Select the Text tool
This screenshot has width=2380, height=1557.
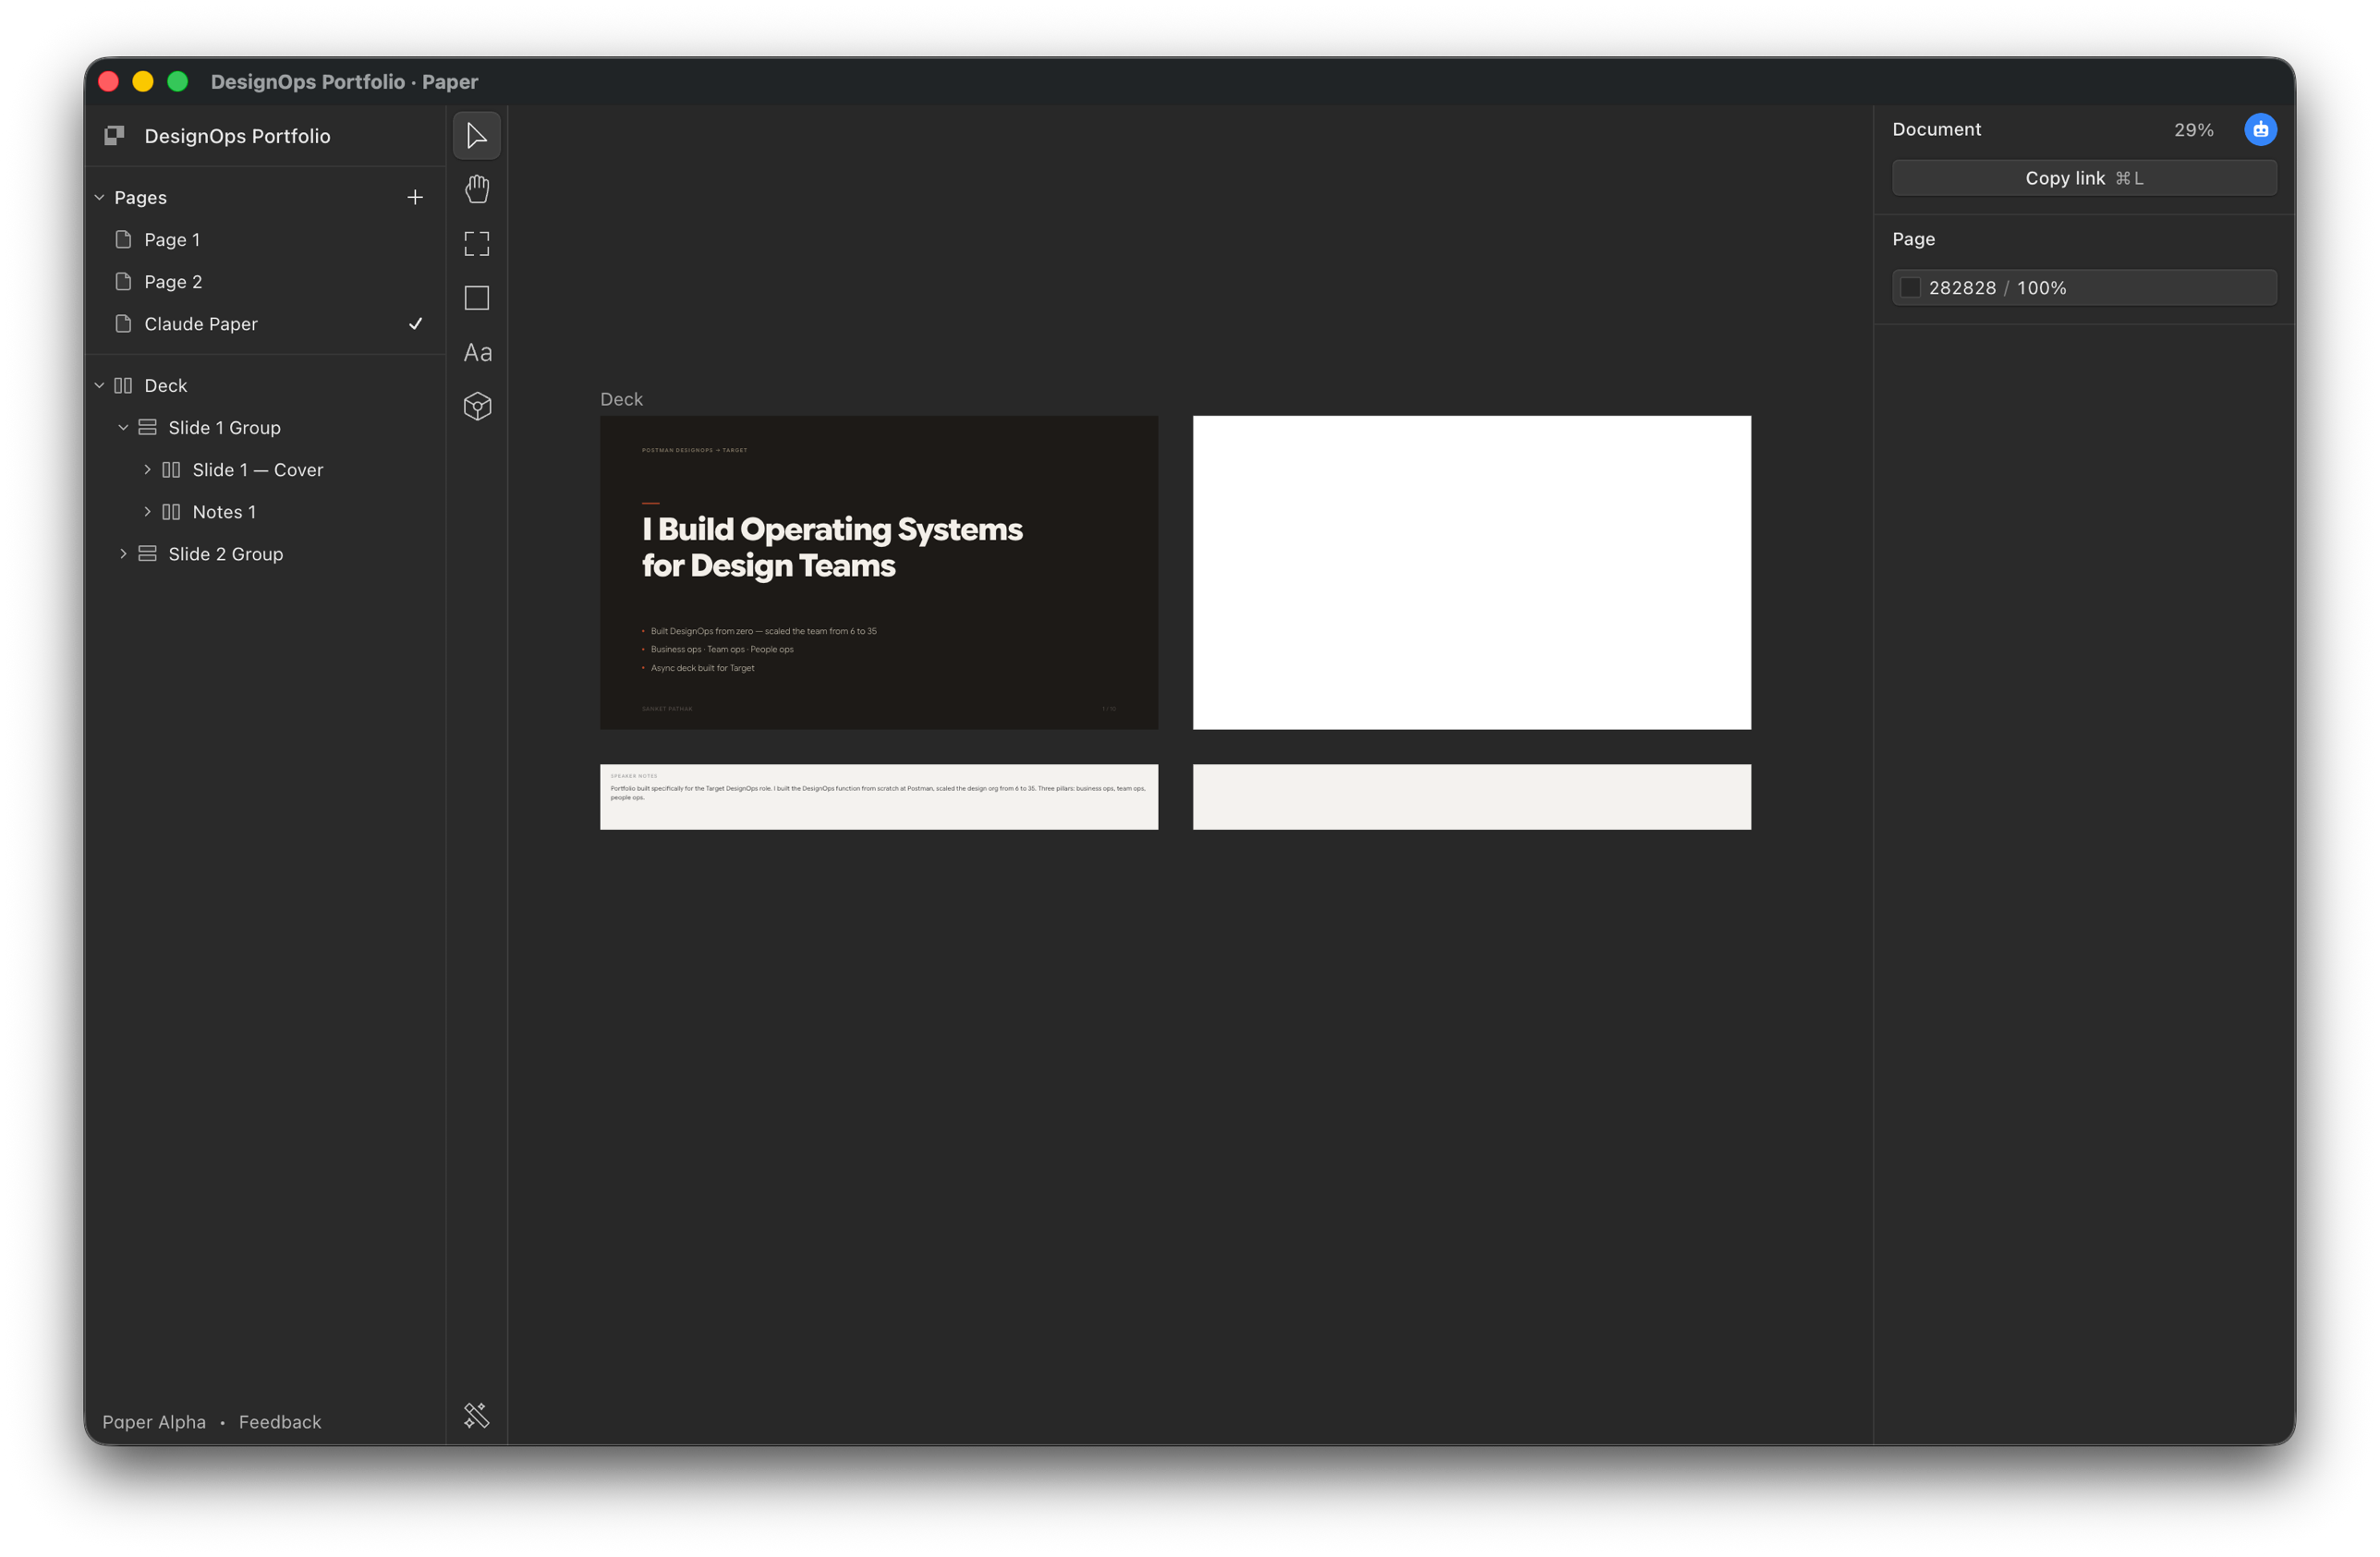click(x=477, y=352)
